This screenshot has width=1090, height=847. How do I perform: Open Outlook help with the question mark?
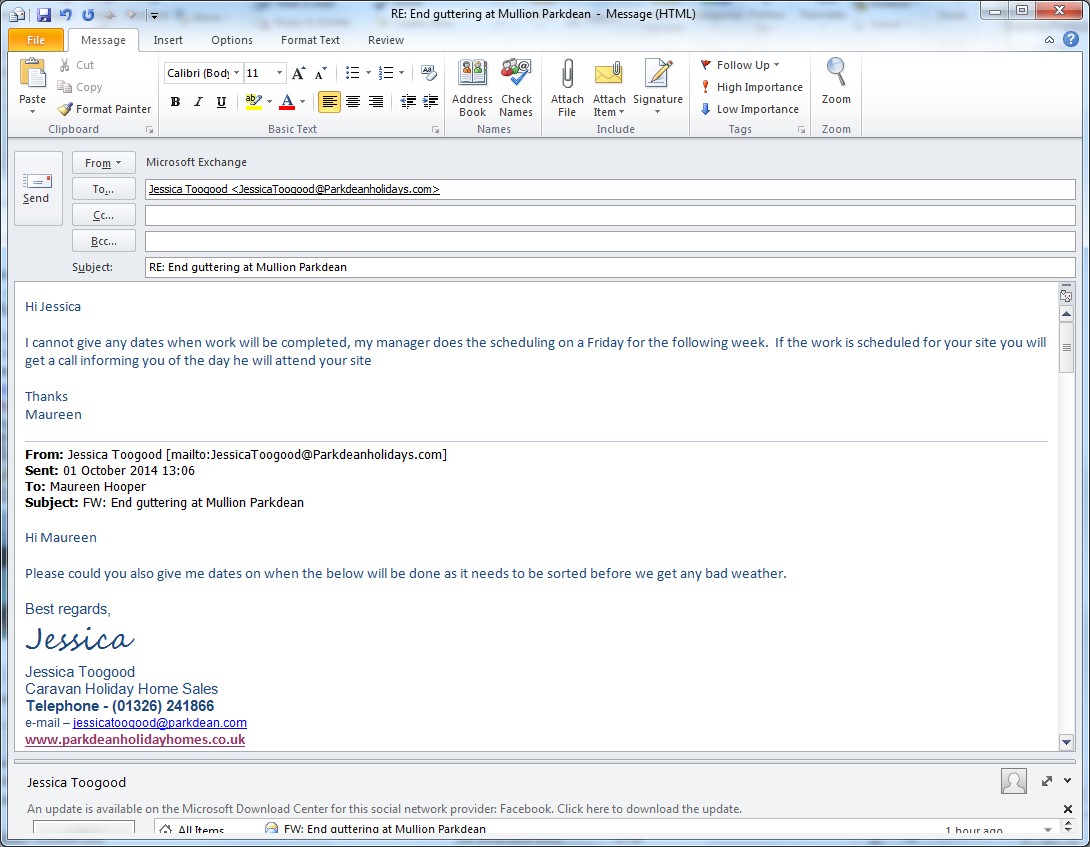tap(1071, 40)
